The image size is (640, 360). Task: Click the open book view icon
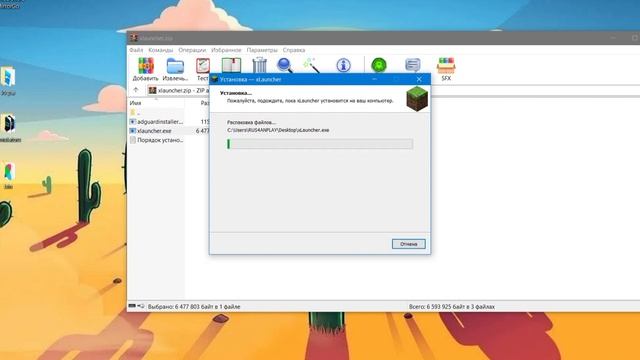(x=231, y=65)
